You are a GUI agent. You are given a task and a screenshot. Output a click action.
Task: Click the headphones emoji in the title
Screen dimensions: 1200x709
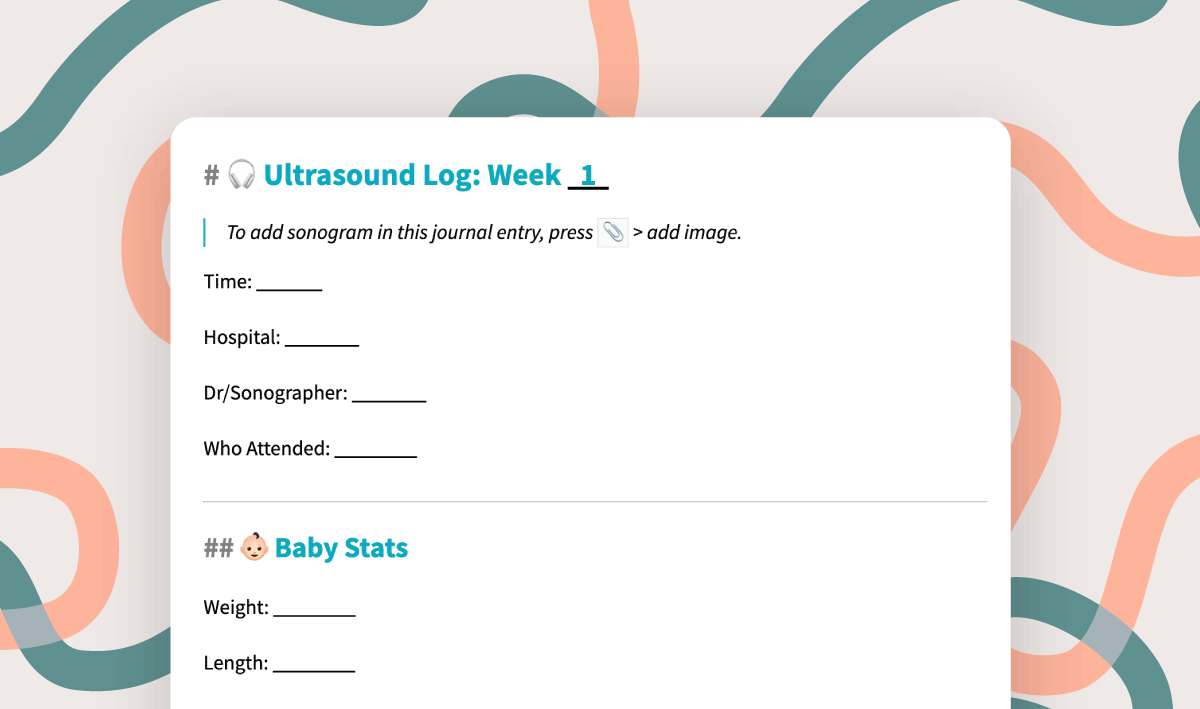(241, 175)
